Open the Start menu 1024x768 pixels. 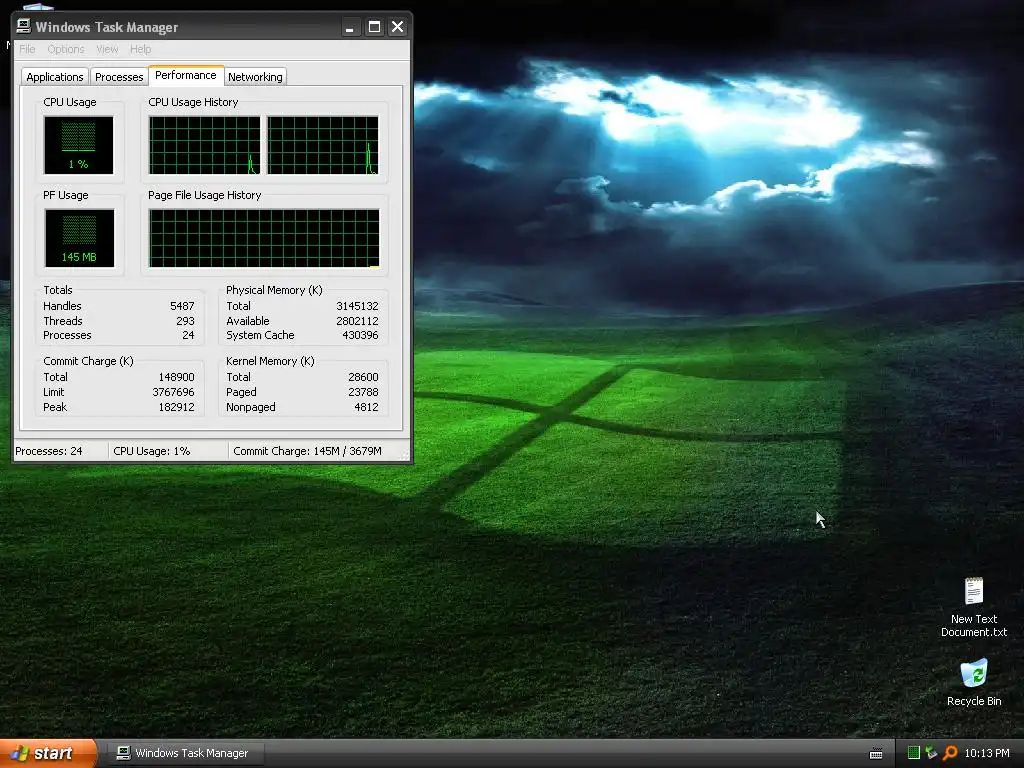pyautogui.click(x=48, y=754)
